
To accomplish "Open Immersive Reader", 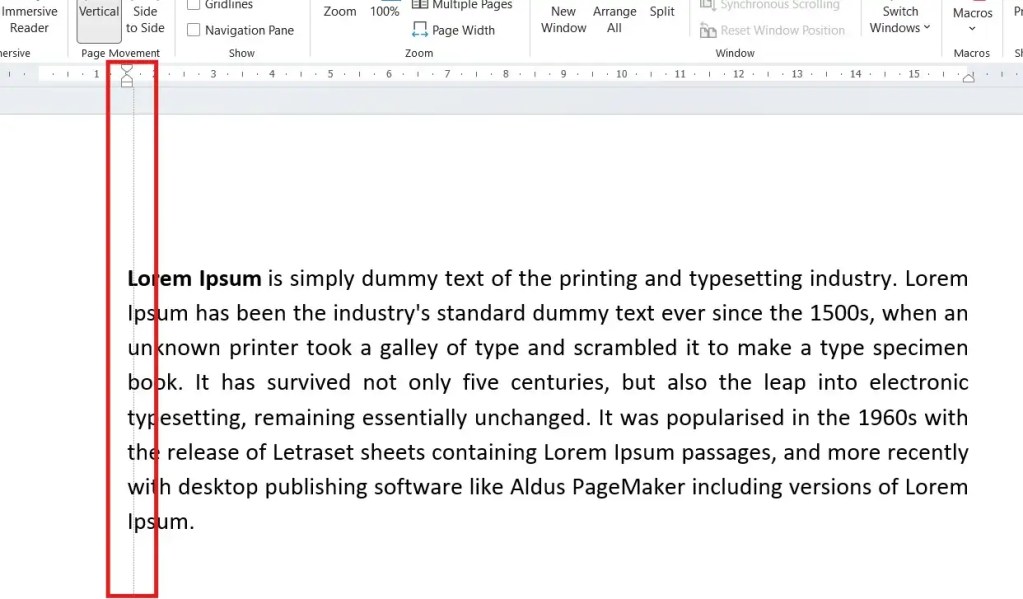I will click(31, 19).
